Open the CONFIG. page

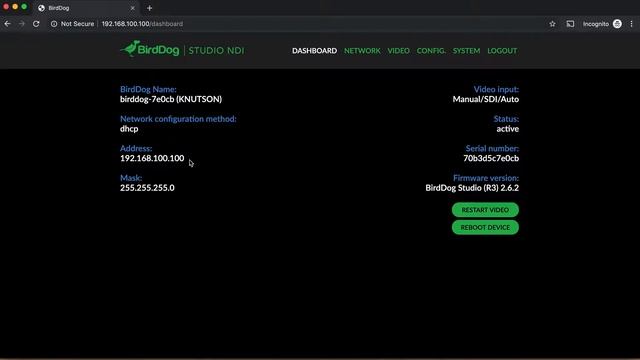tap(431, 51)
